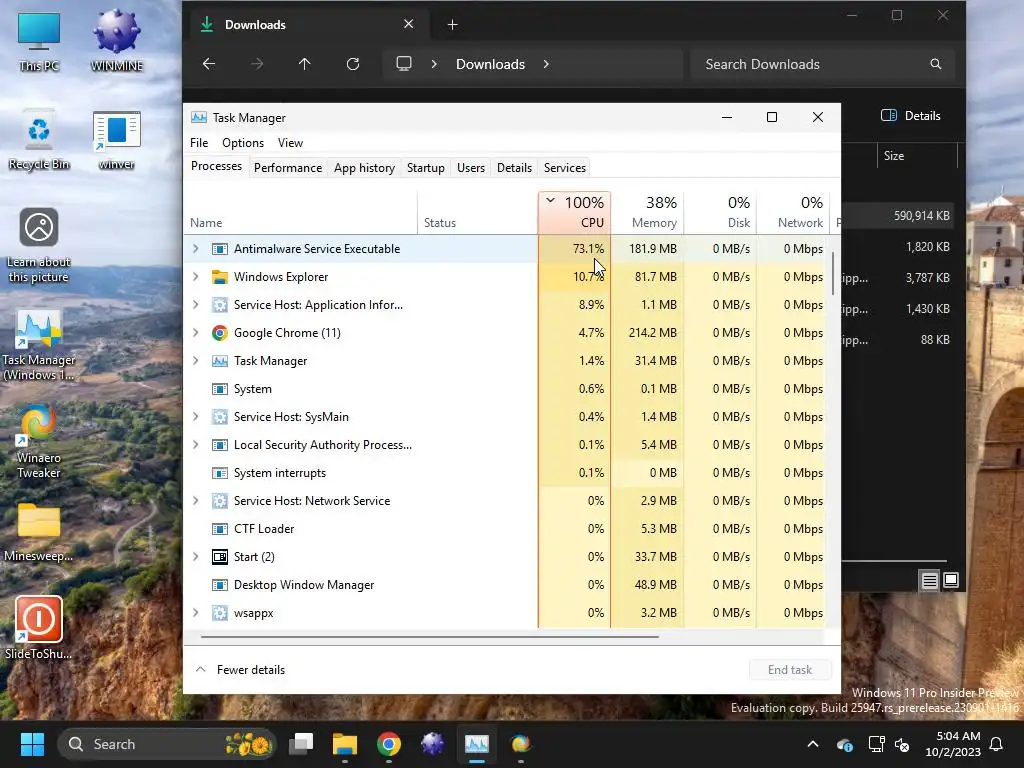Click the End task button
The width and height of the screenshot is (1024, 768).
tap(790, 670)
